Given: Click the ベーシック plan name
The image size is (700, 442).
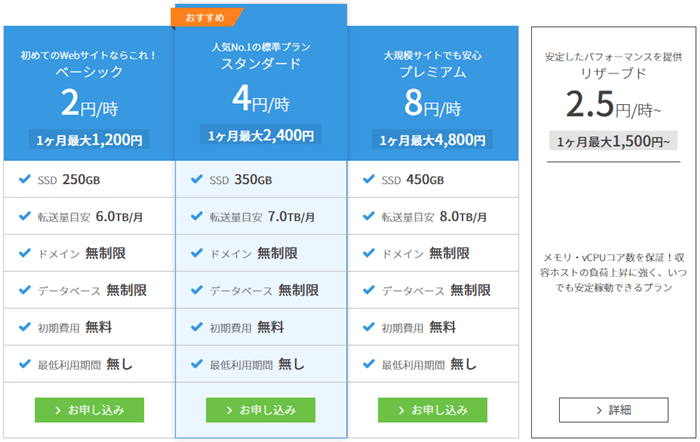Looking at the screenshot, I should (89, 71).
